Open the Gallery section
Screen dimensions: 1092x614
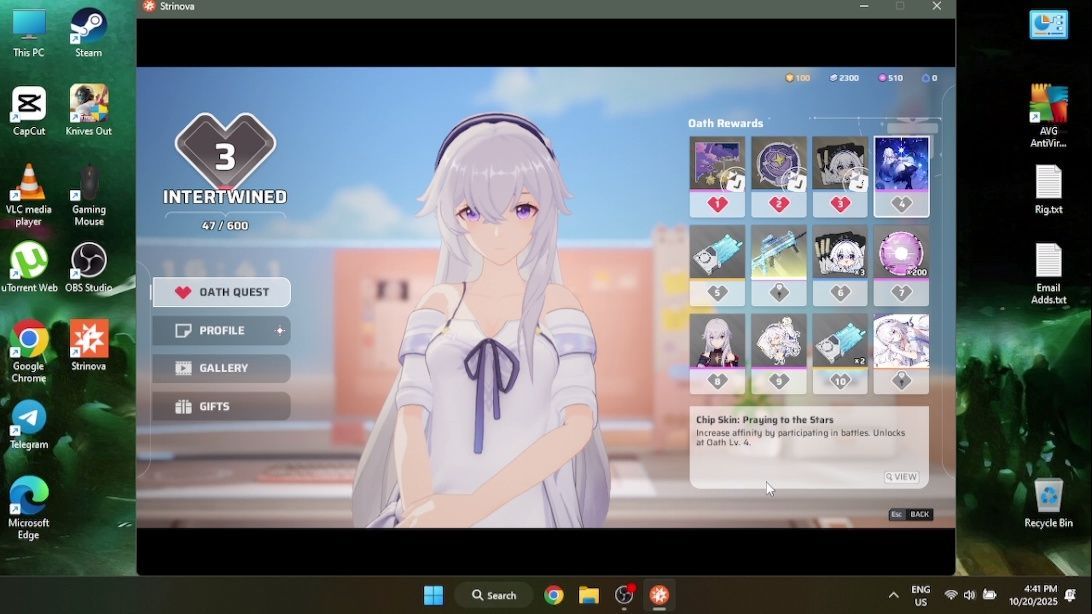221,368
